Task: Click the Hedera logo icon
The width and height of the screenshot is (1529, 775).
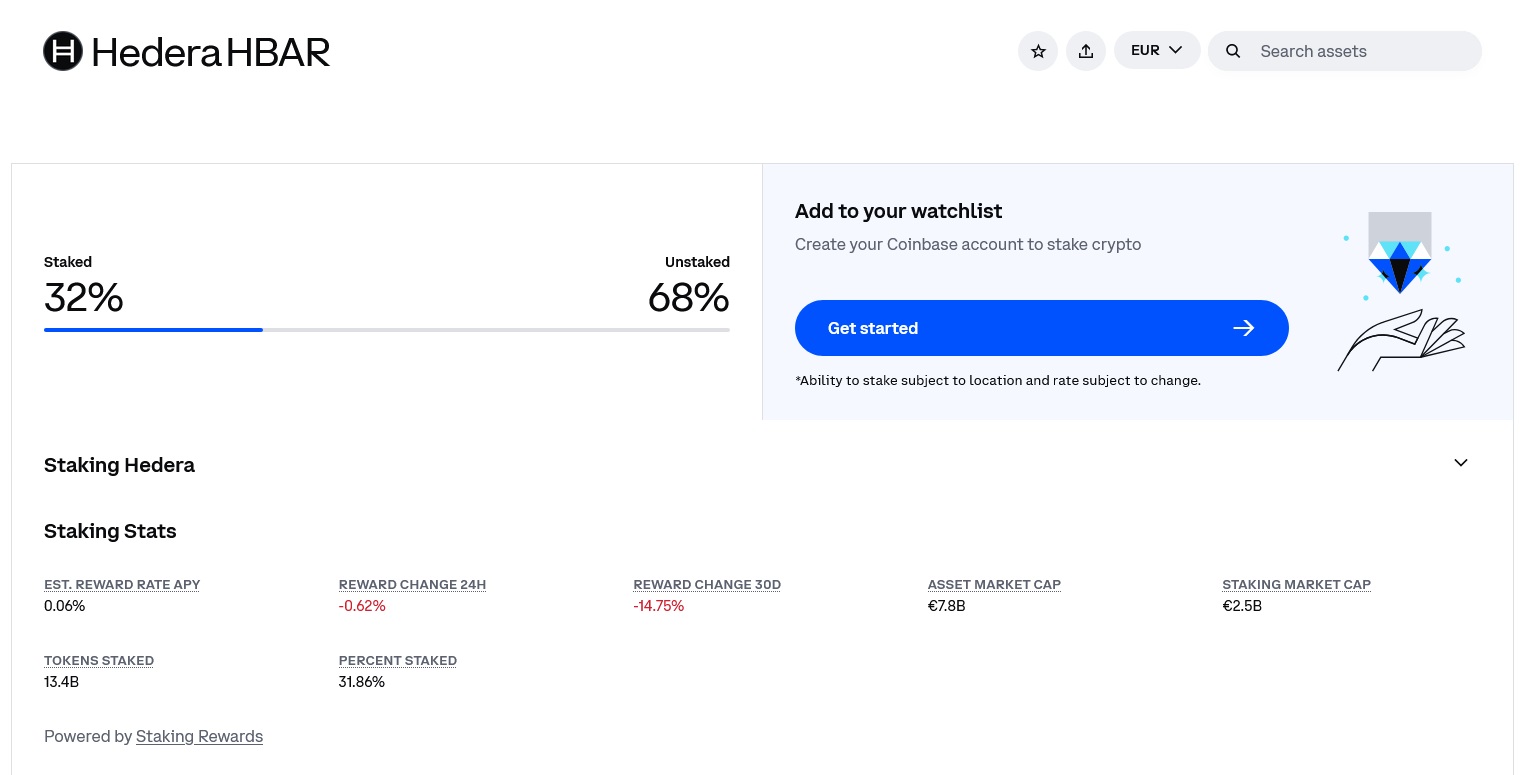Action: tap(62, 51)
